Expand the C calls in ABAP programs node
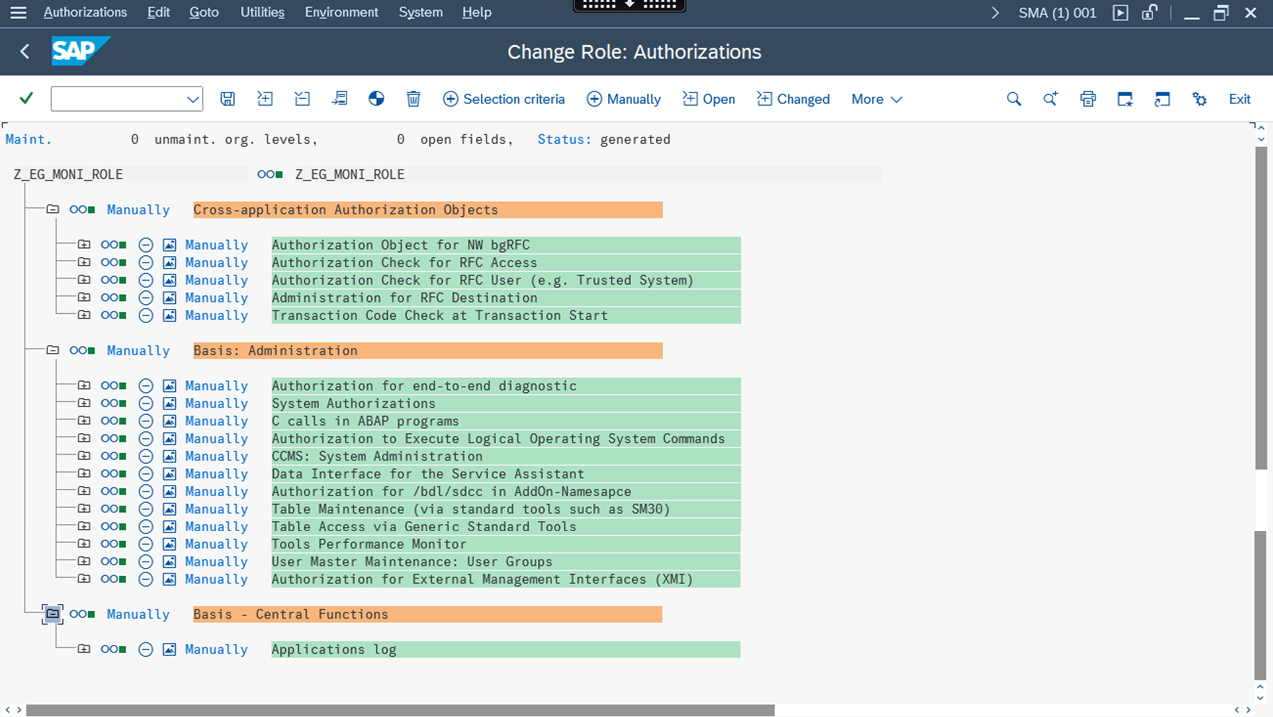Screen dimensions: 1273x717 coord(84,421)
